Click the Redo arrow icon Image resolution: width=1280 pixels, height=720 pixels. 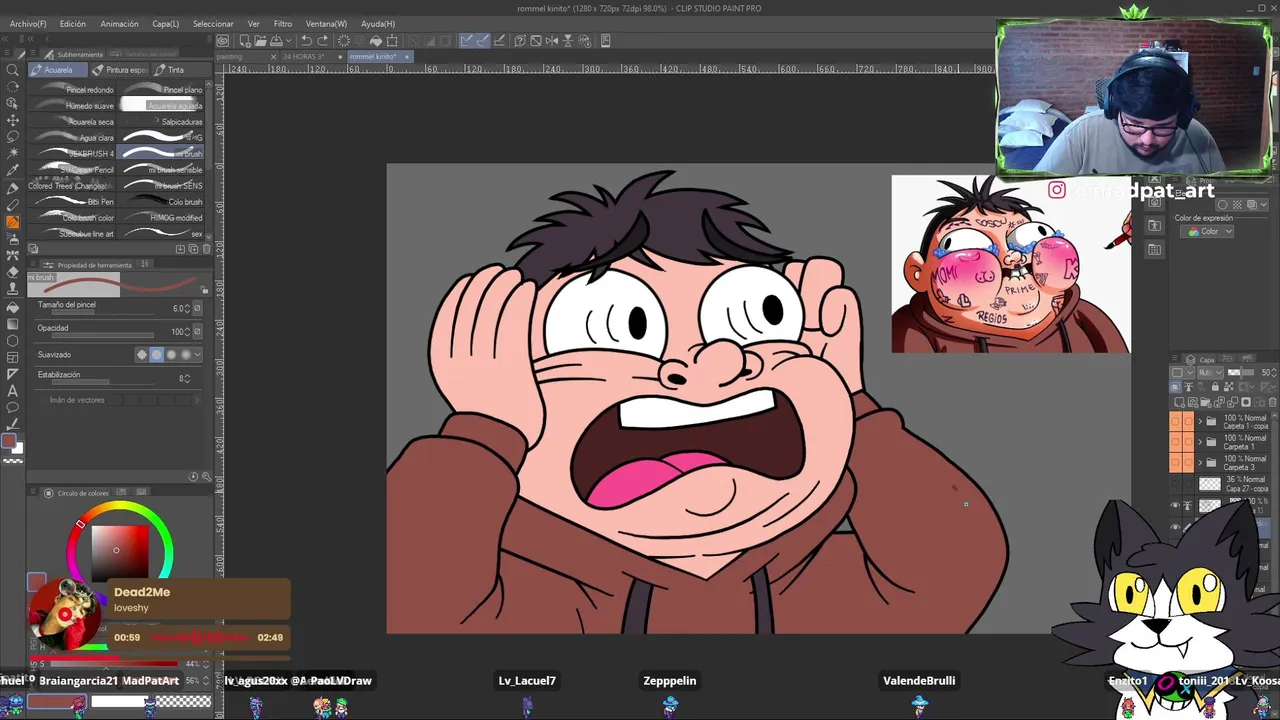(322, 41)
